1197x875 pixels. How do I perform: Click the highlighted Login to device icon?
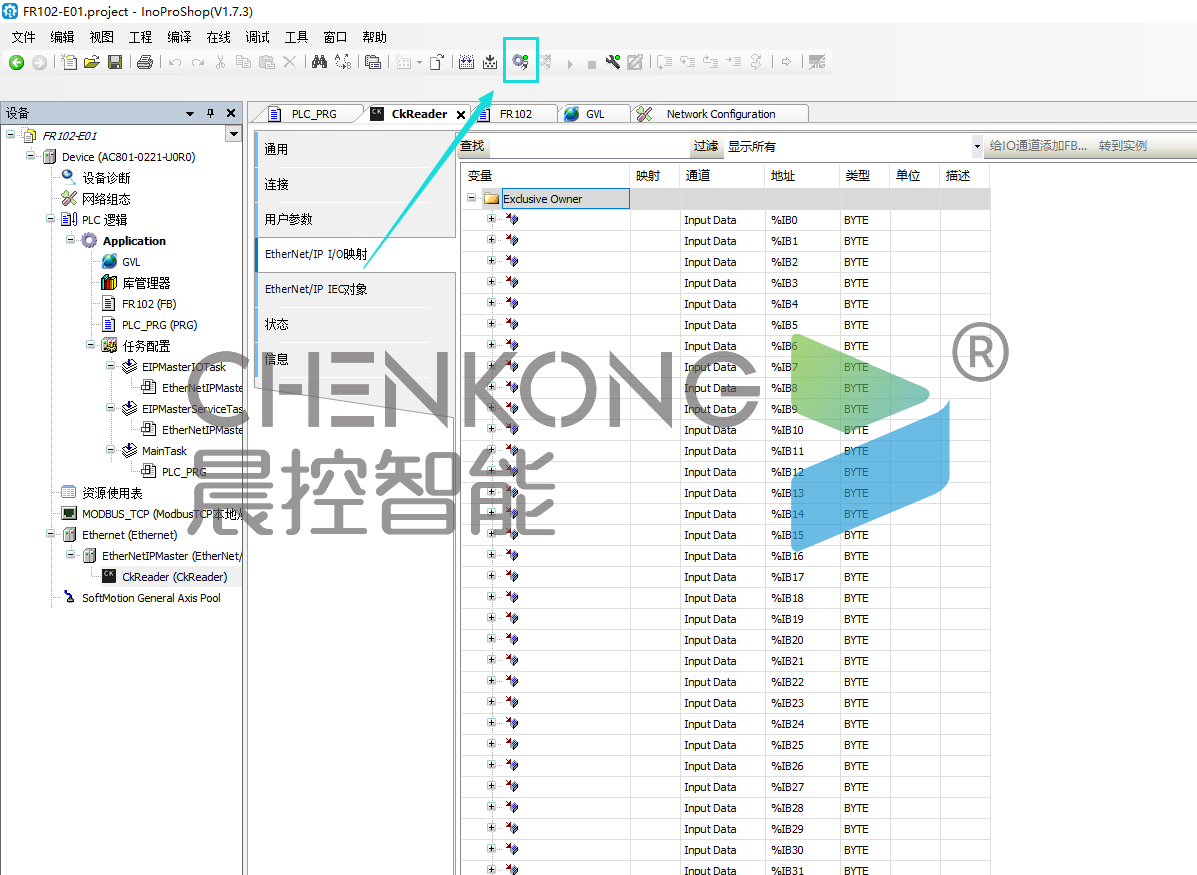(x=520, y=62)
